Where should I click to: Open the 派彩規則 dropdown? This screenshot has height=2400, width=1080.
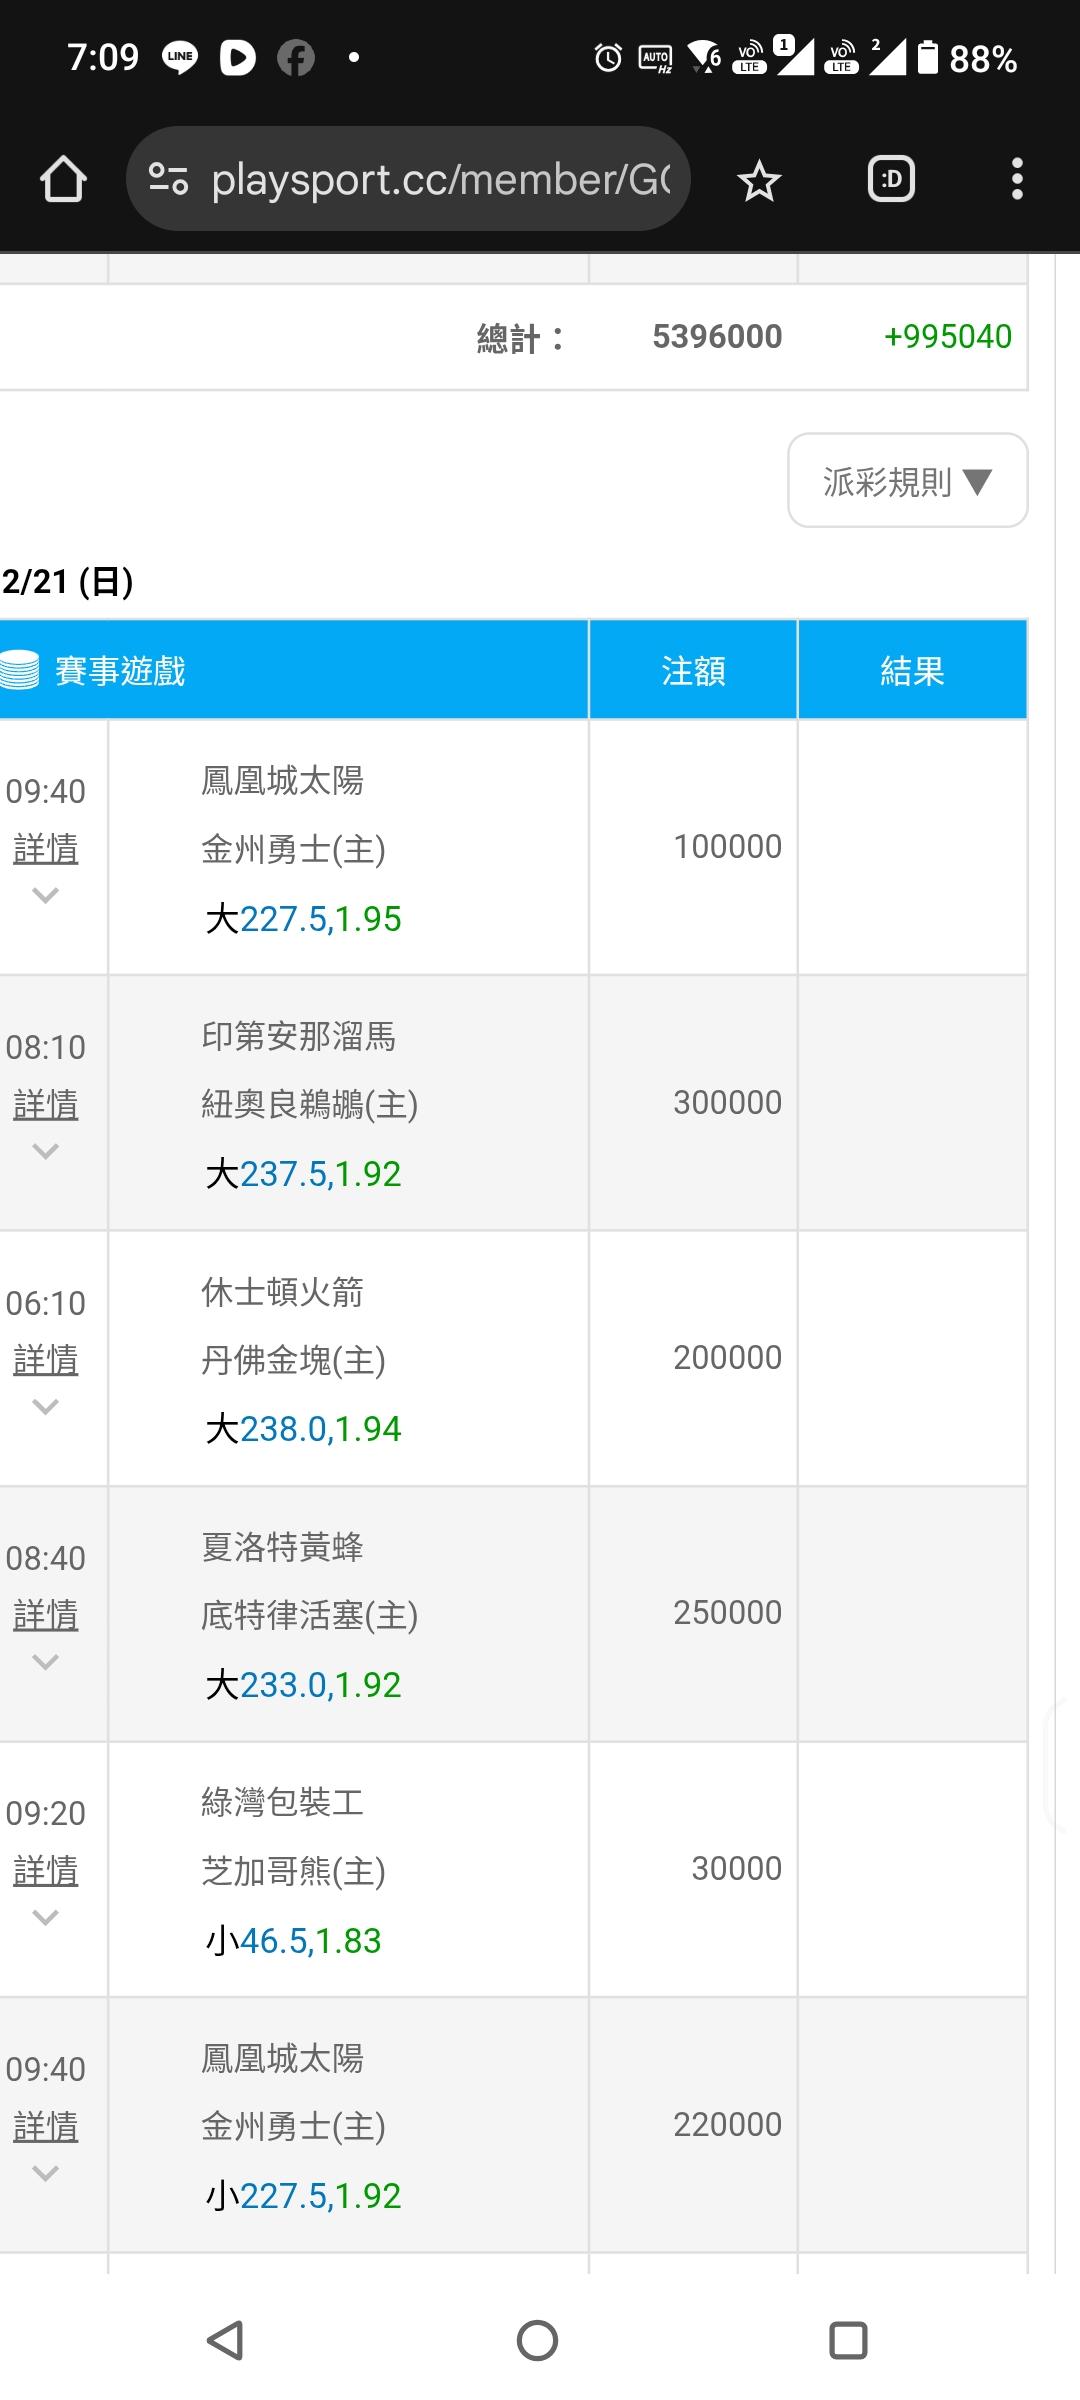[907, 481]
